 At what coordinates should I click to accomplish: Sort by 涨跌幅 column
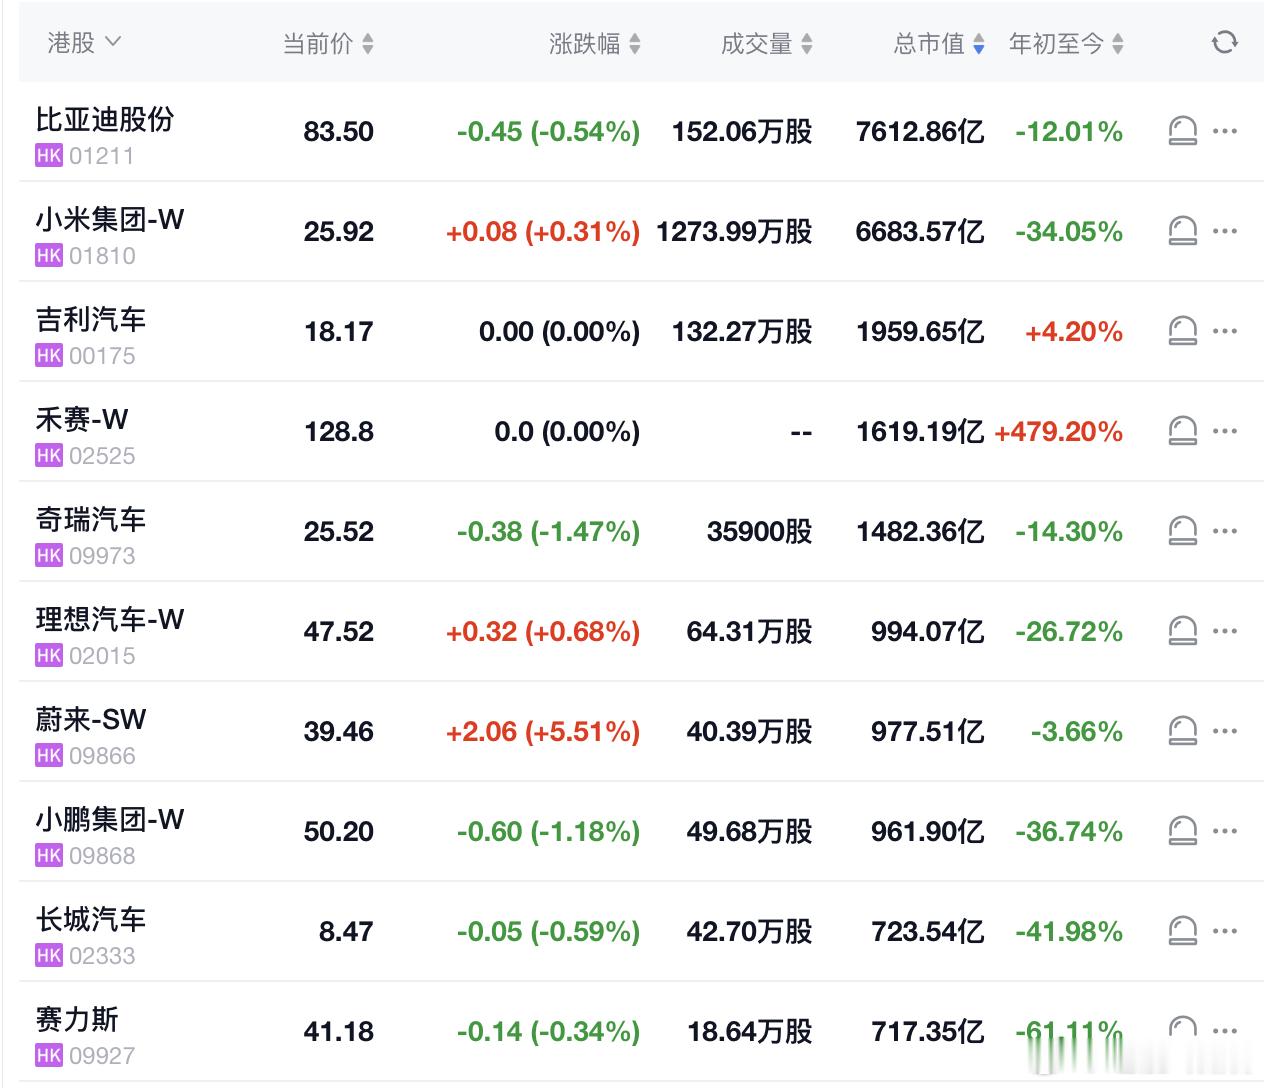point(595,43)
